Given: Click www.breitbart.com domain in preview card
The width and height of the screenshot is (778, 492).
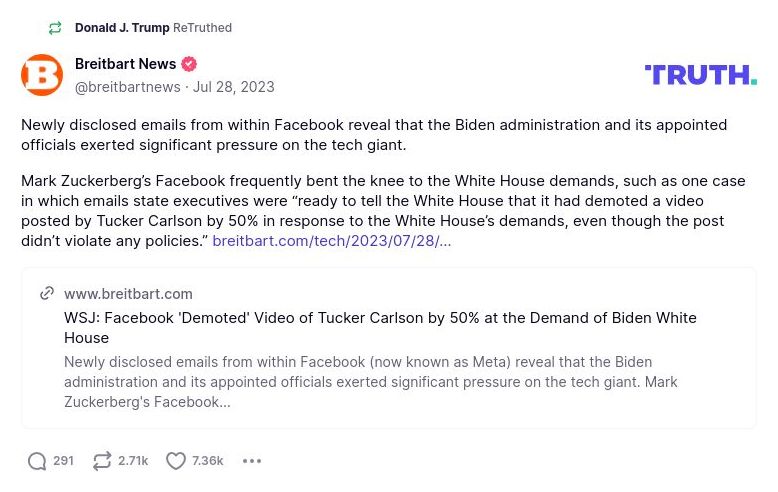Looking at the screenshot, I should pyautogui.click(x=128, y=294).
